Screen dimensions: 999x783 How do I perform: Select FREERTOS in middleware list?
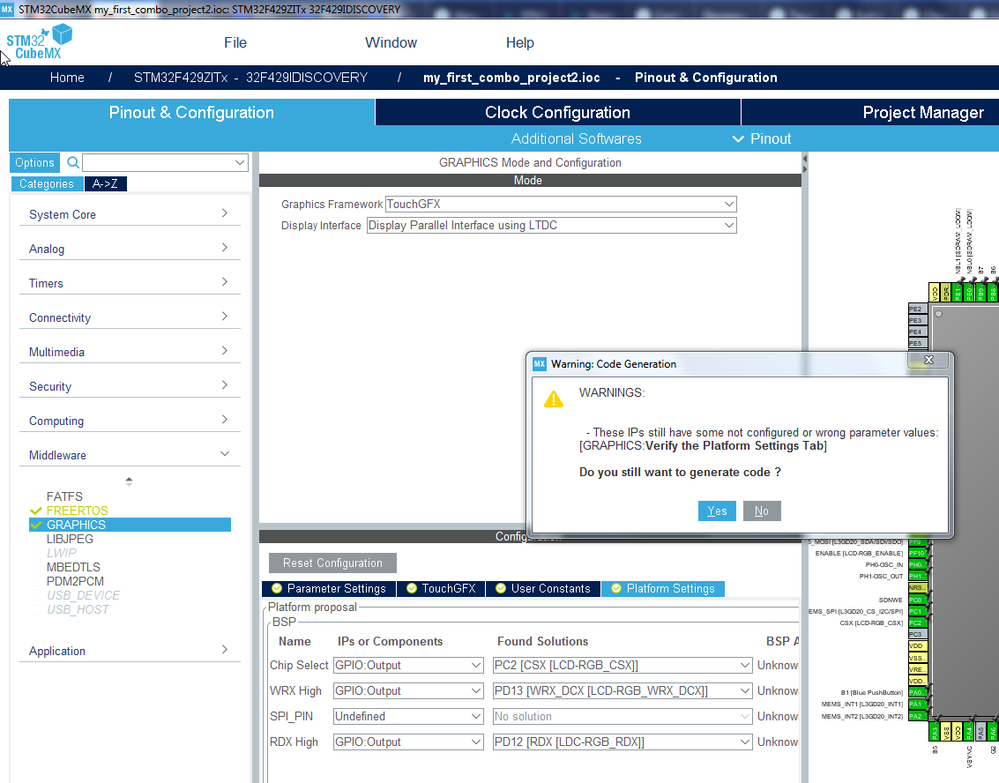point(77,511)
